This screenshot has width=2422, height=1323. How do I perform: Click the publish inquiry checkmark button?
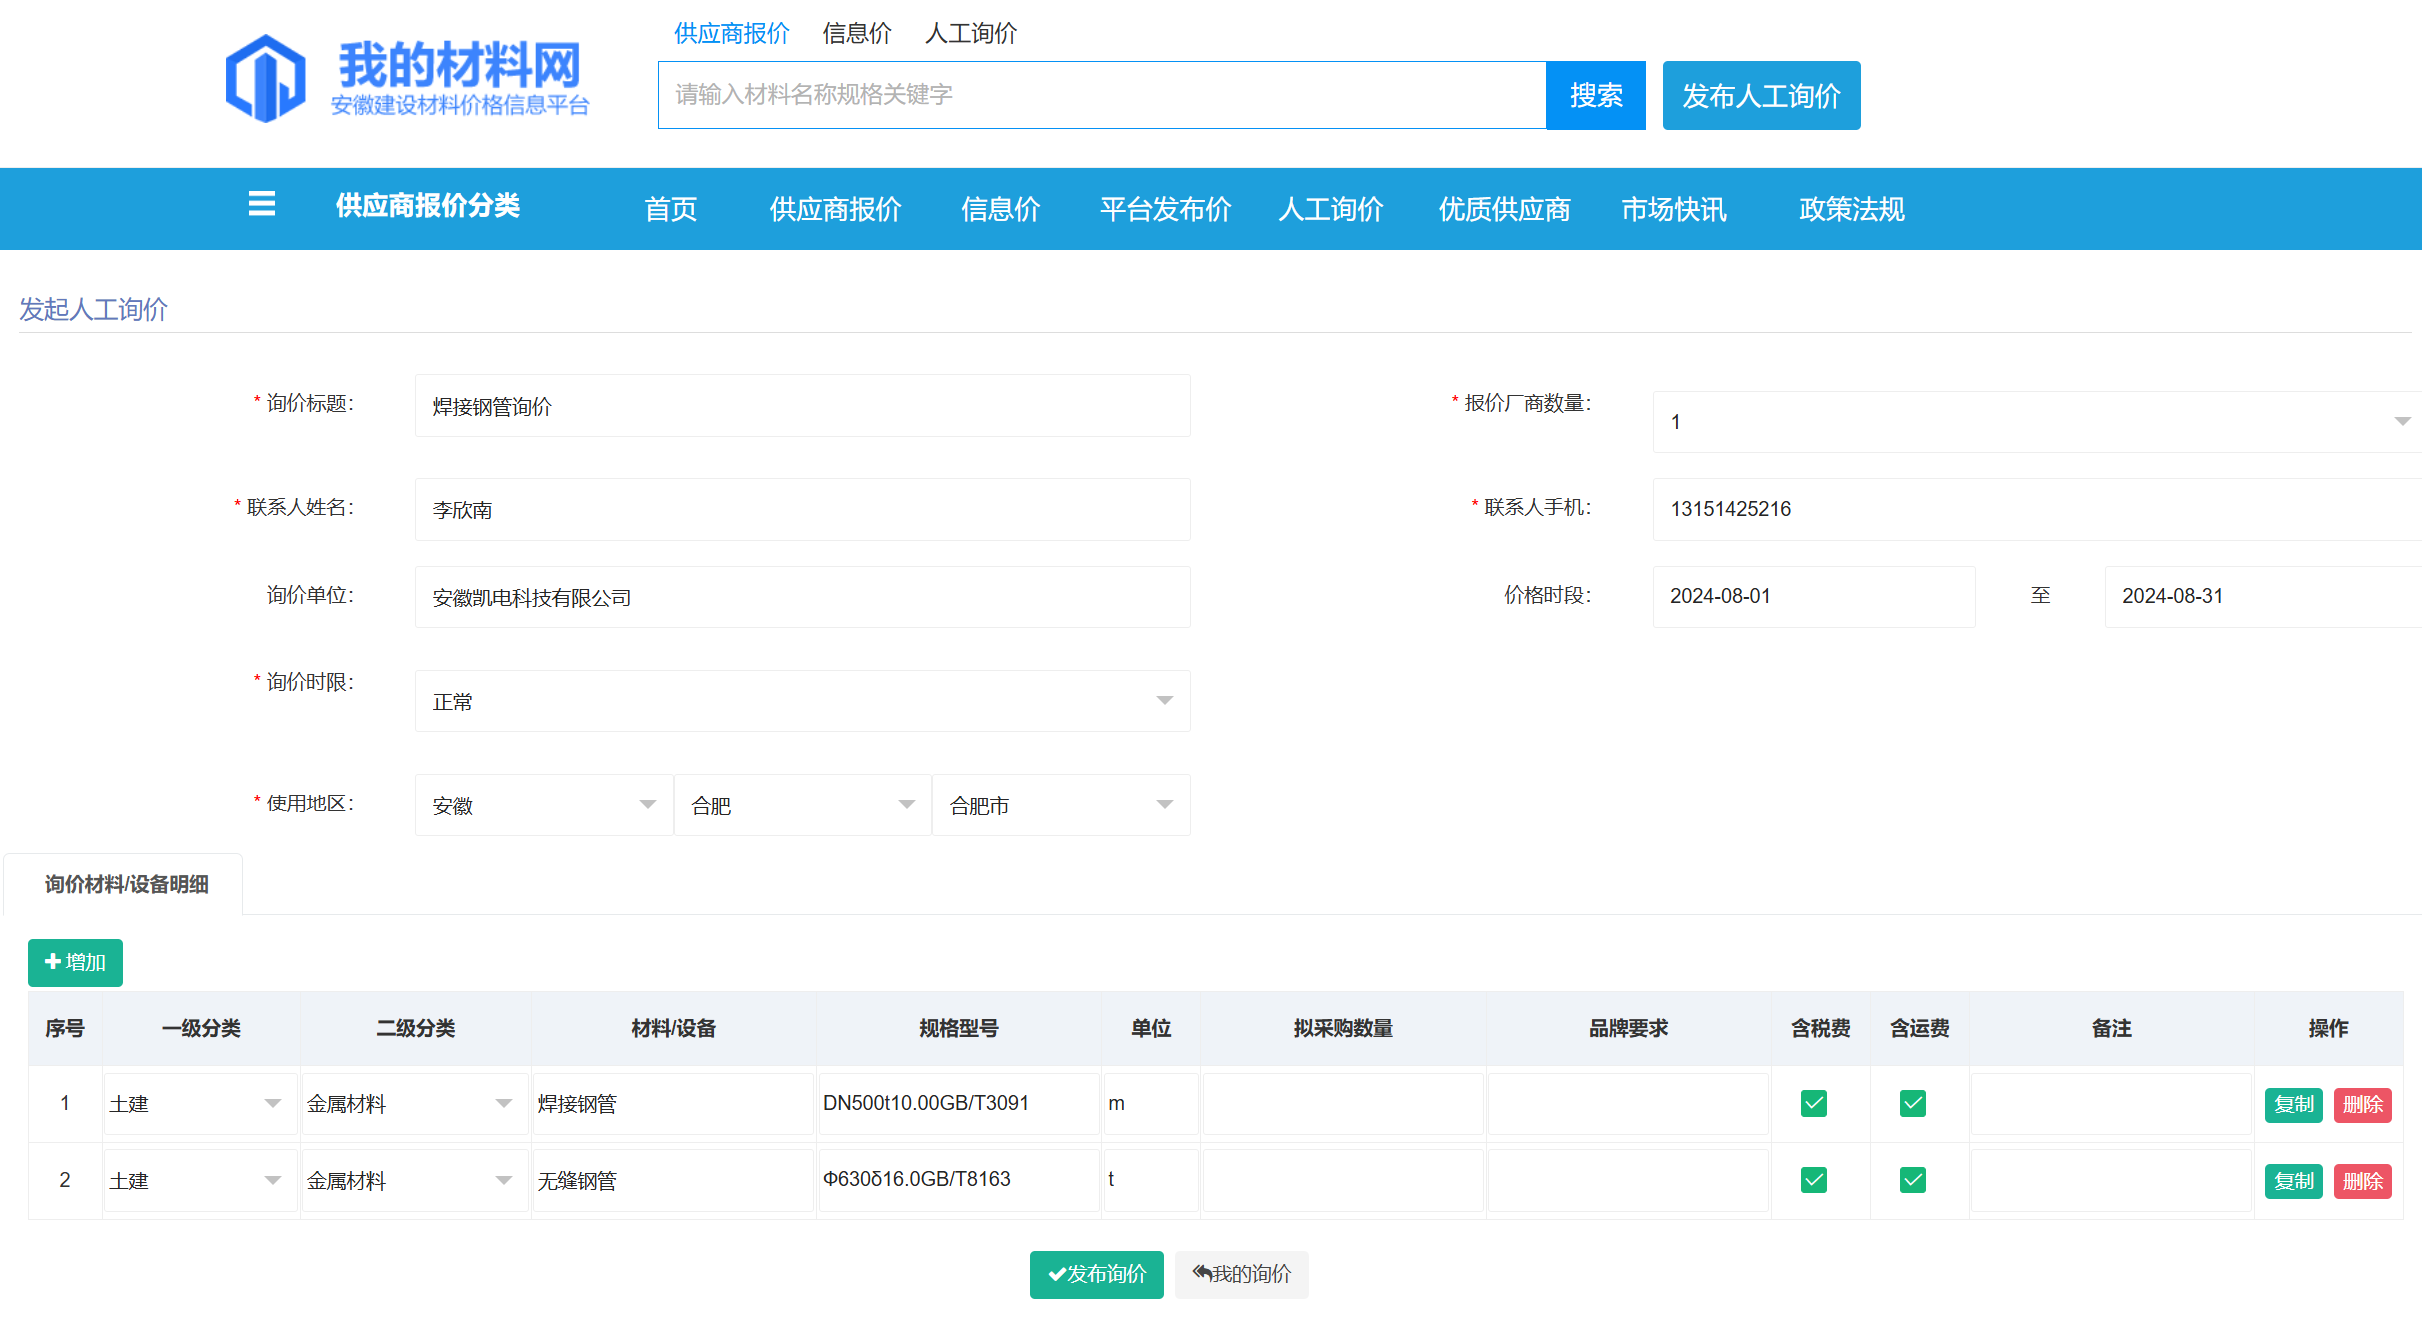point(1096,1274)
